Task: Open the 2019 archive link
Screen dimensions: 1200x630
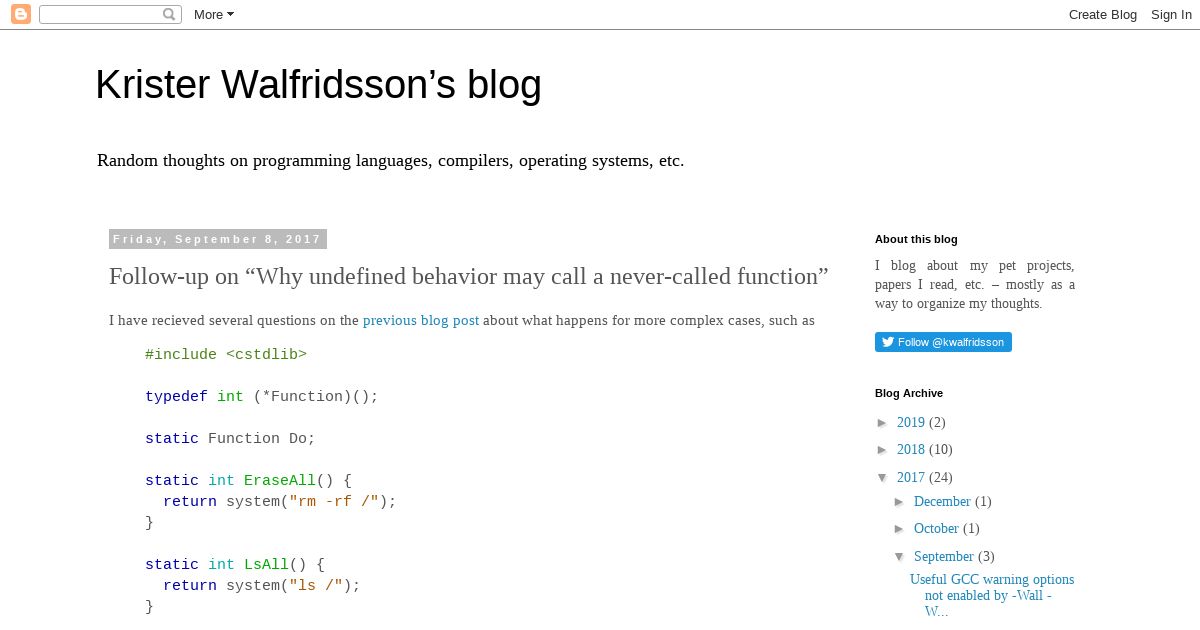Action: point(911,423)
